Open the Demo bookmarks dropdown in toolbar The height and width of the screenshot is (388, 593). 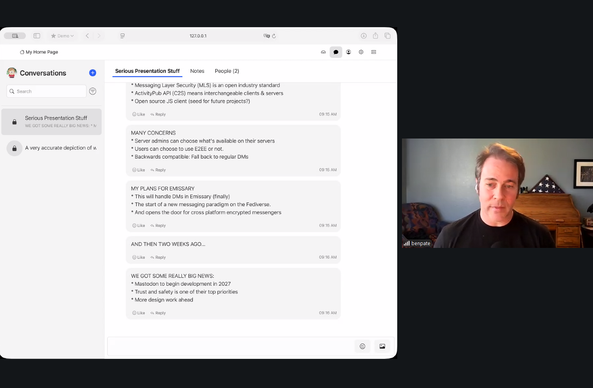click(x=62, y=36)
